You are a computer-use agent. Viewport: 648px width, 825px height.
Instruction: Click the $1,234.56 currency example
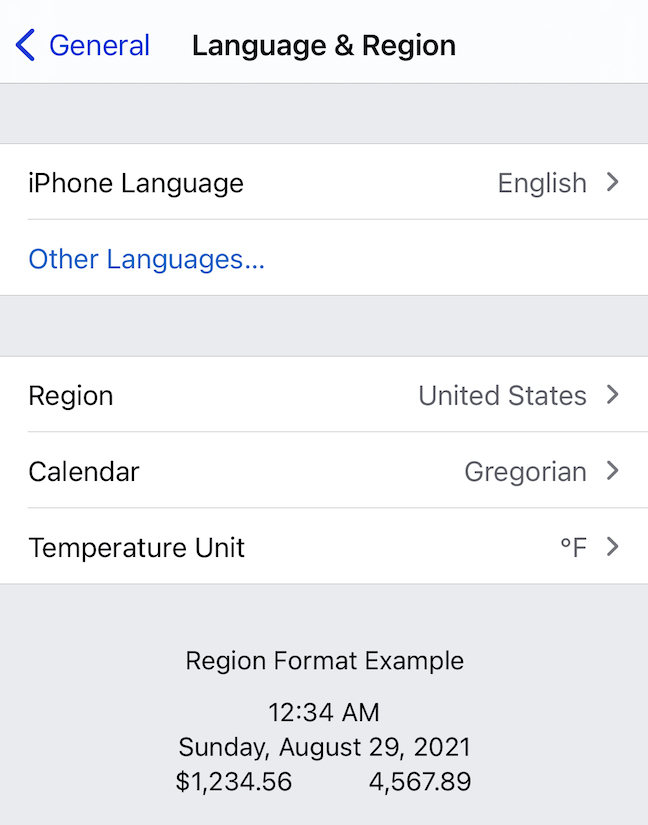(234, 781)
